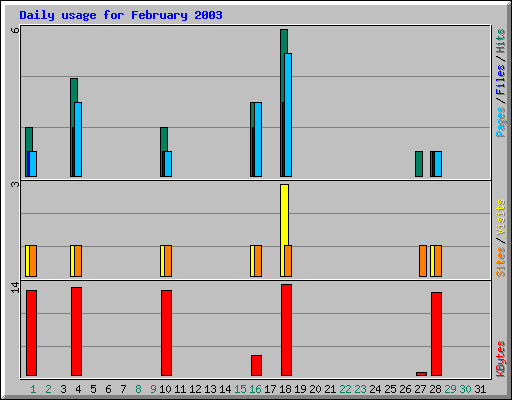Click the x-axis day number 10
Viewport: 512px width, 400px height.
165,389
